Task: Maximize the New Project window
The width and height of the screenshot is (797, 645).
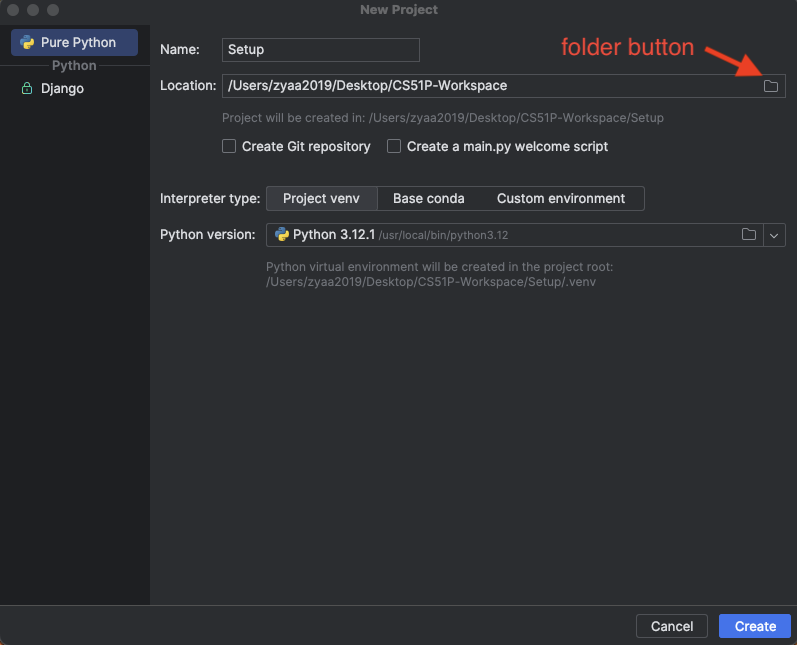Action: (51, 10)
